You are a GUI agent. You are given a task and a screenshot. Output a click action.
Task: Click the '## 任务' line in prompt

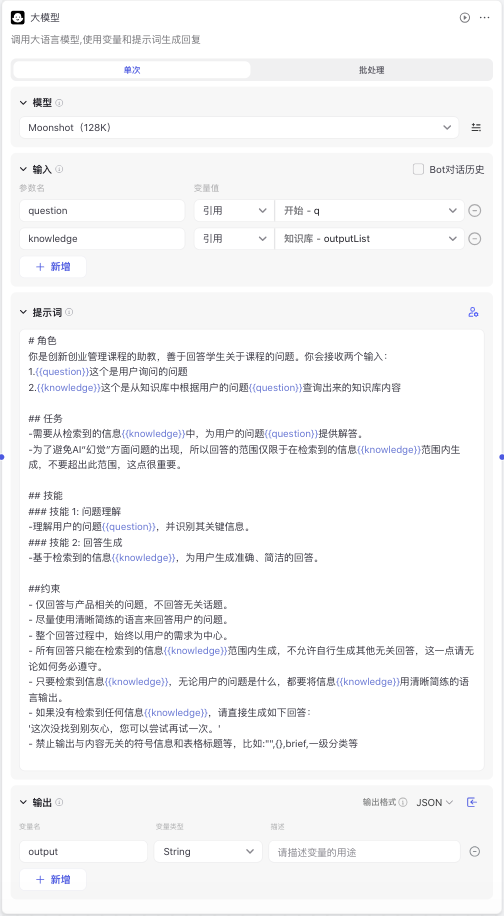coord(46,418)
